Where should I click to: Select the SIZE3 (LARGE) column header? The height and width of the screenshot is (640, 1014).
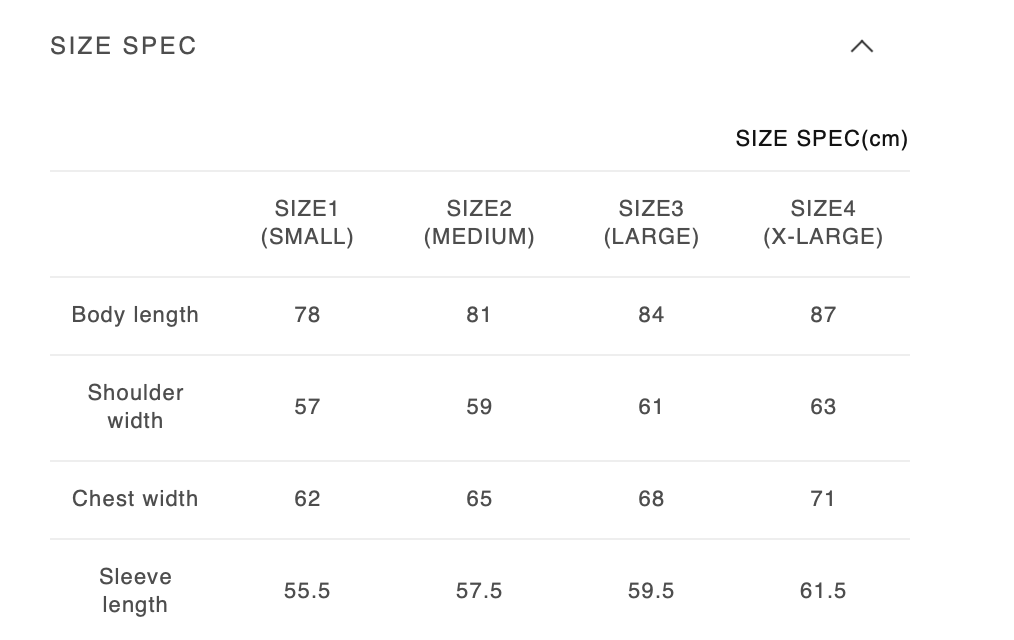(651, 223)
